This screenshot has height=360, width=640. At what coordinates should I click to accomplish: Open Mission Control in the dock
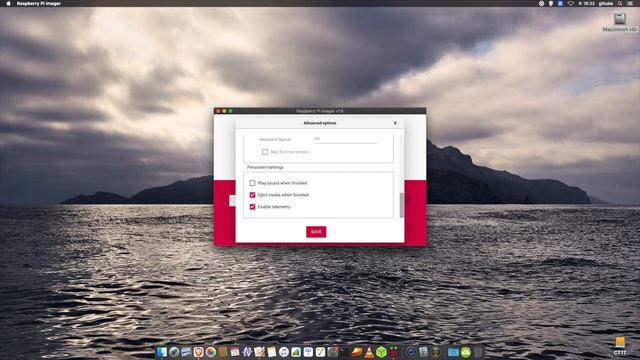(186, 352)
